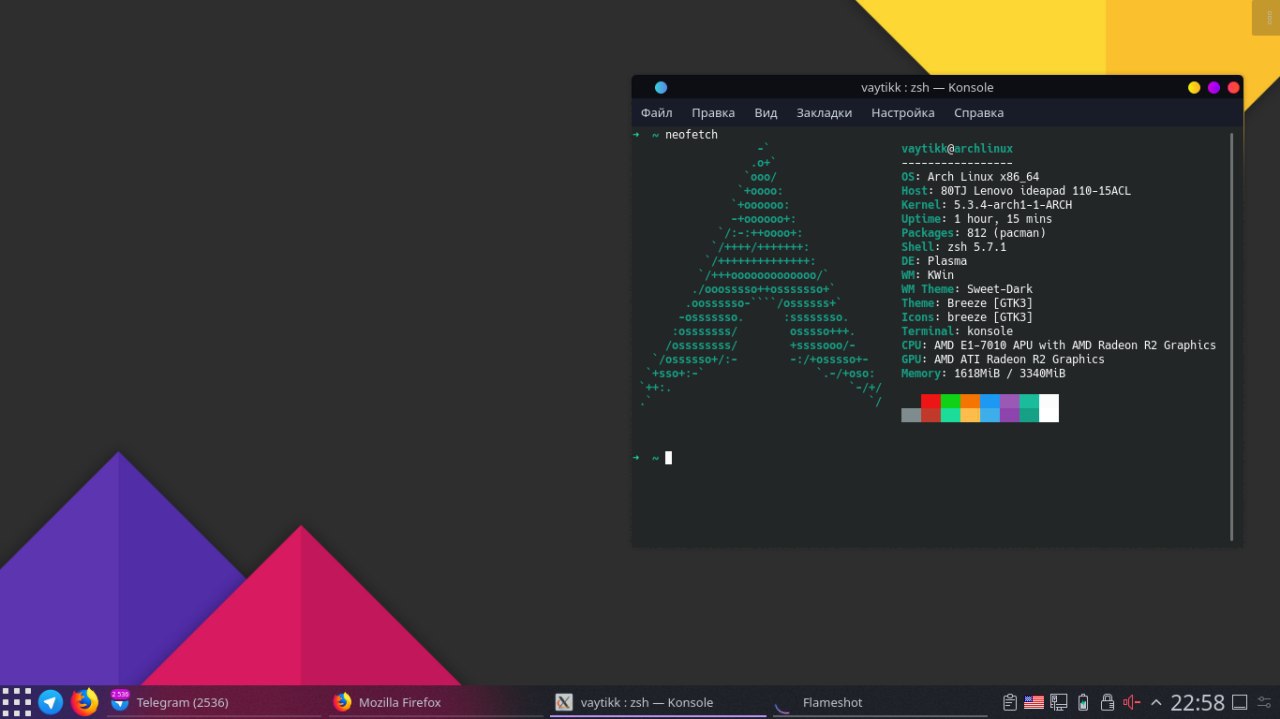Click the gray block in neofetch palette
Image resolution: width=1280 pixels, height=719 pixels.
coord(911,415)
